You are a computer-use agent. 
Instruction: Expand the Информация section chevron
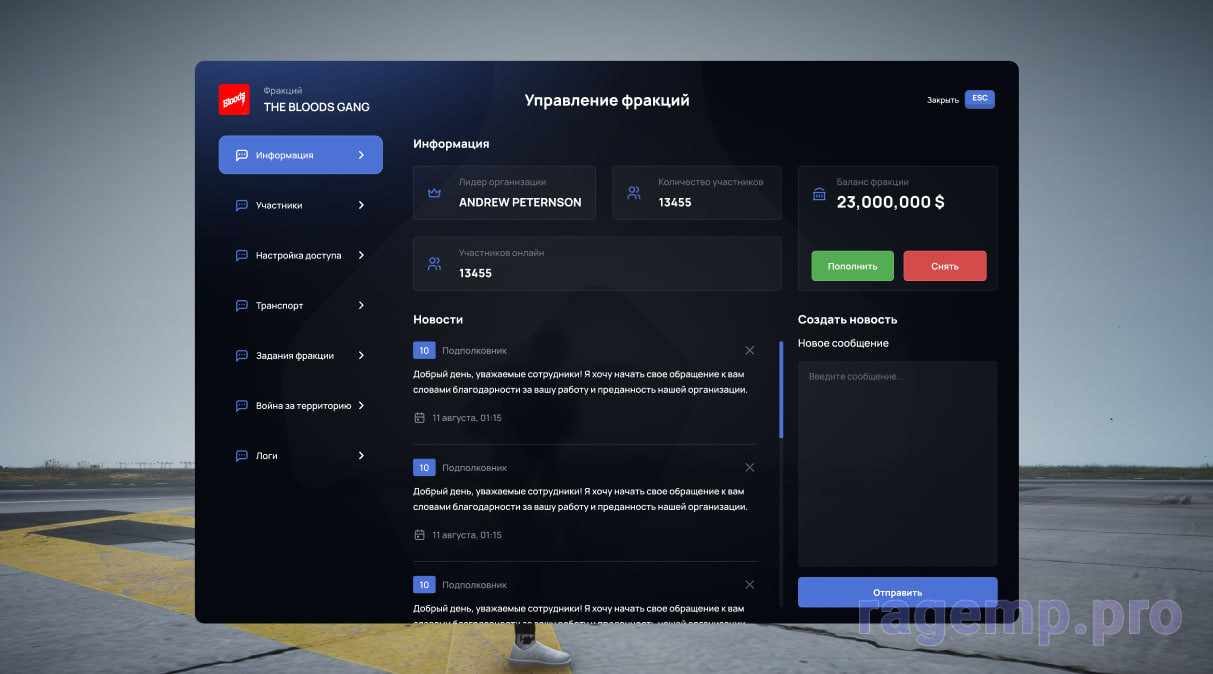point(361,155)
